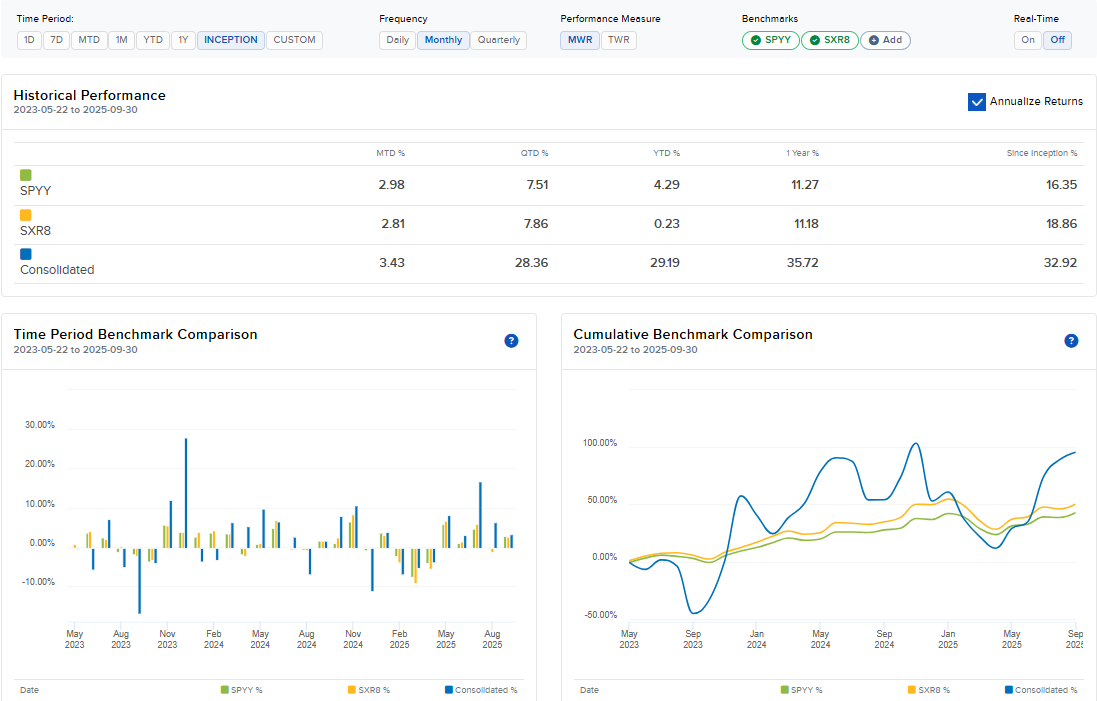Click the green SPYY color swatch in table
This screenshot has height=701, width=1097.
point(26,175)
